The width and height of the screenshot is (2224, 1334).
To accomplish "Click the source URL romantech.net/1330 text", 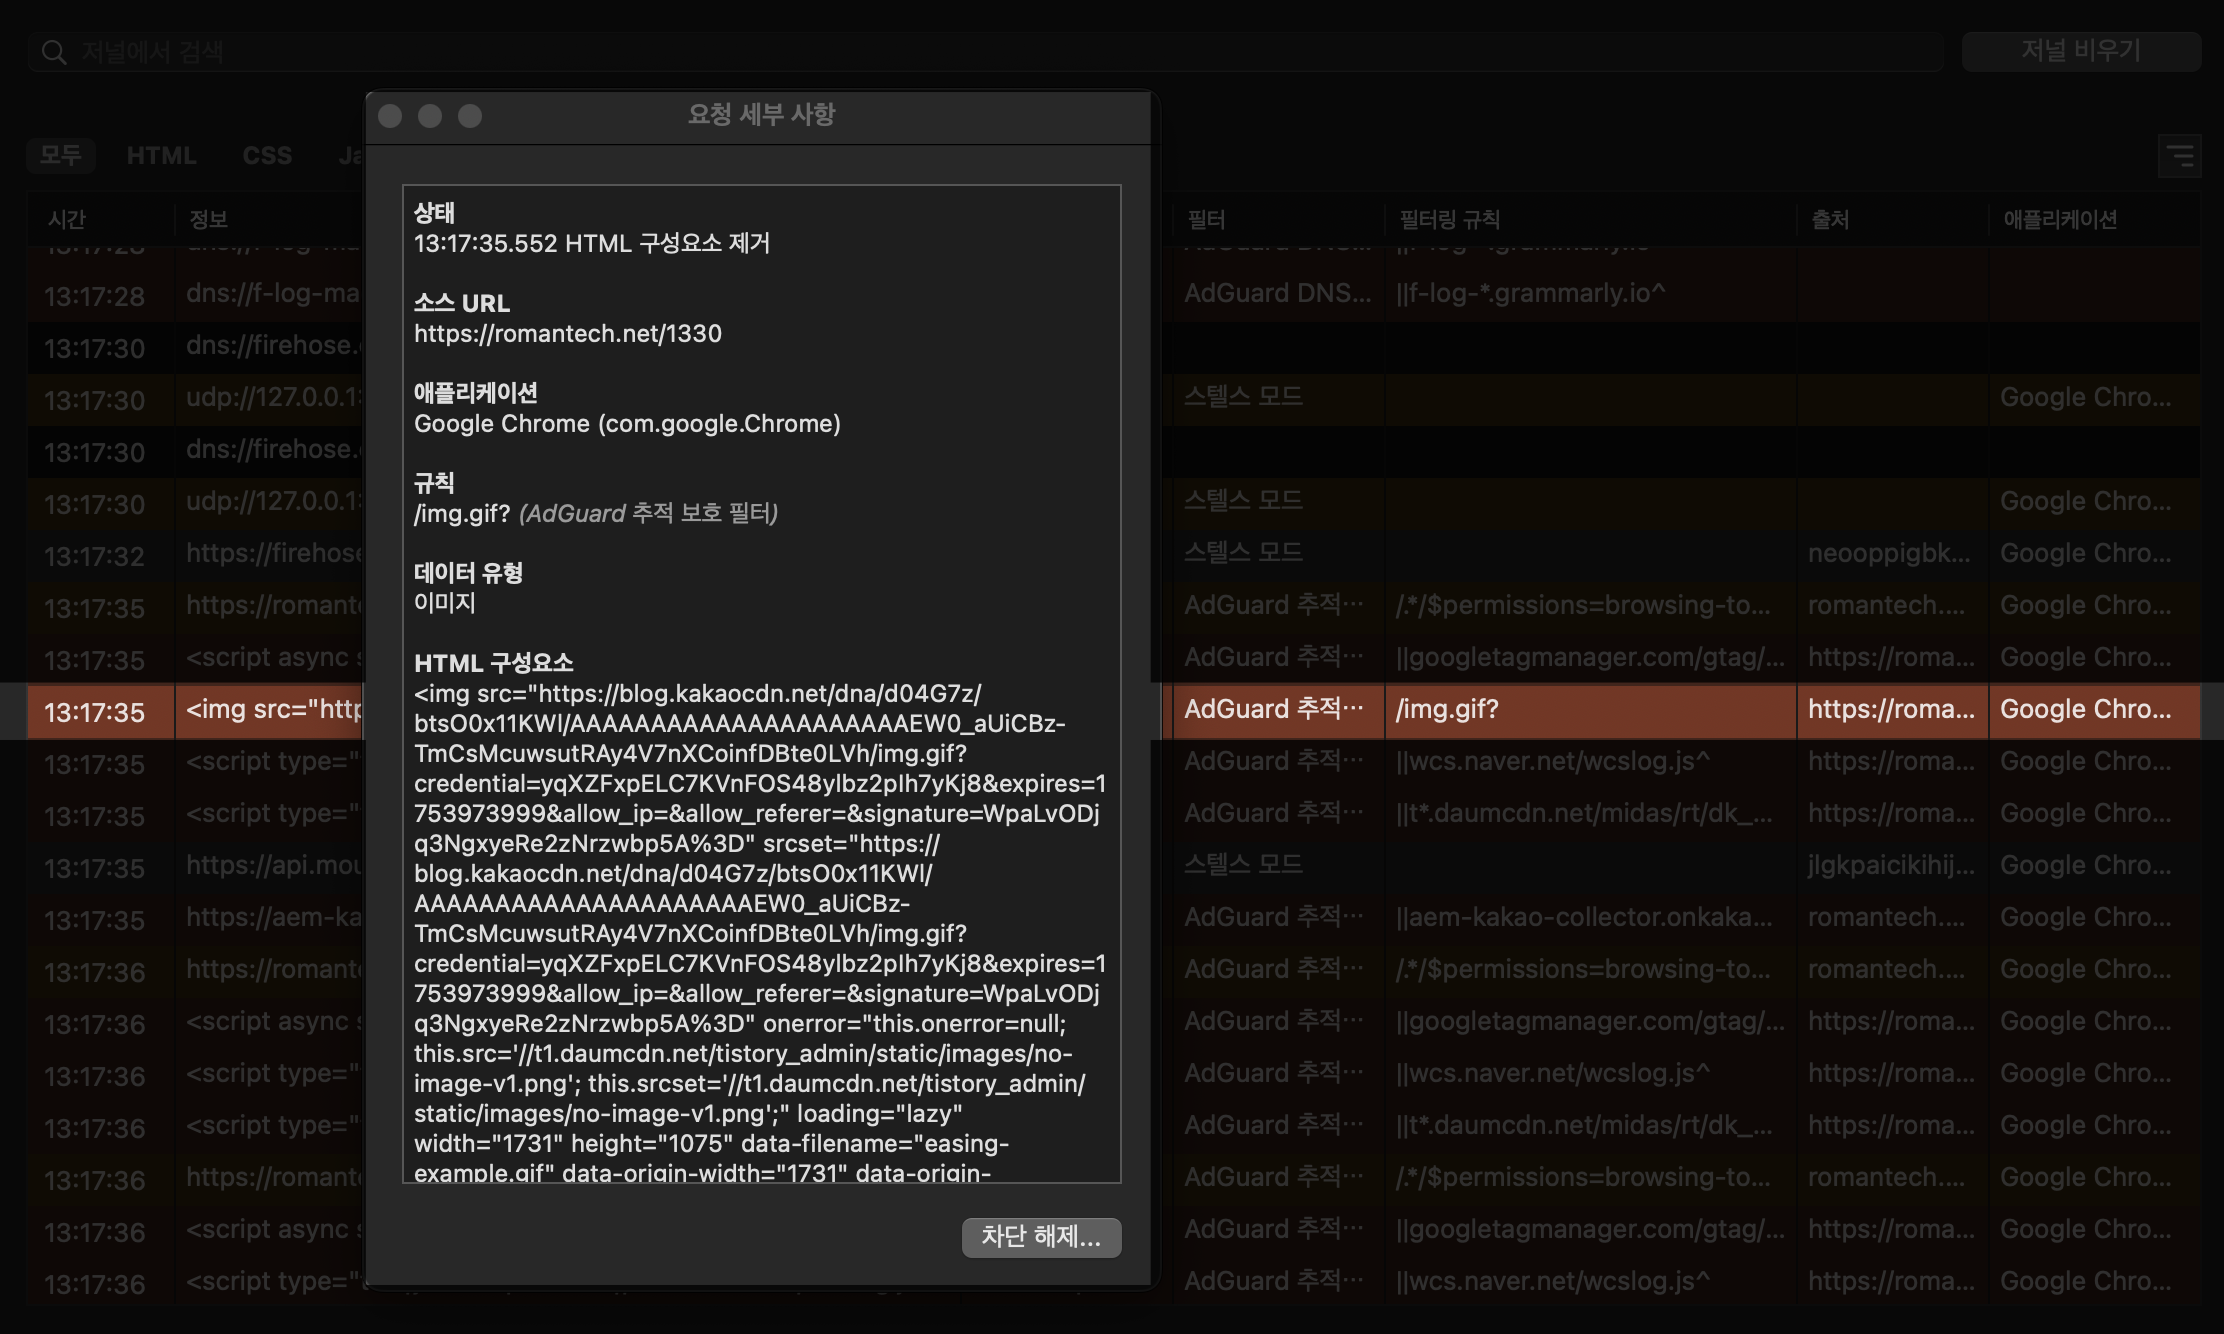I will pyautogui.click(x=567, y=334).
